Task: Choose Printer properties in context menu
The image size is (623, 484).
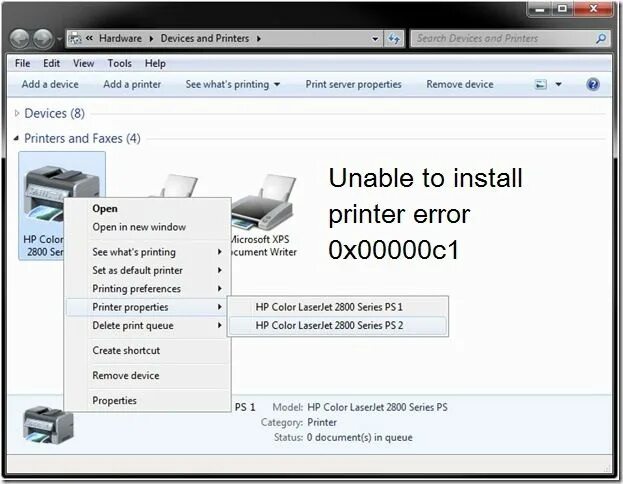Action: tap(147, 307)
